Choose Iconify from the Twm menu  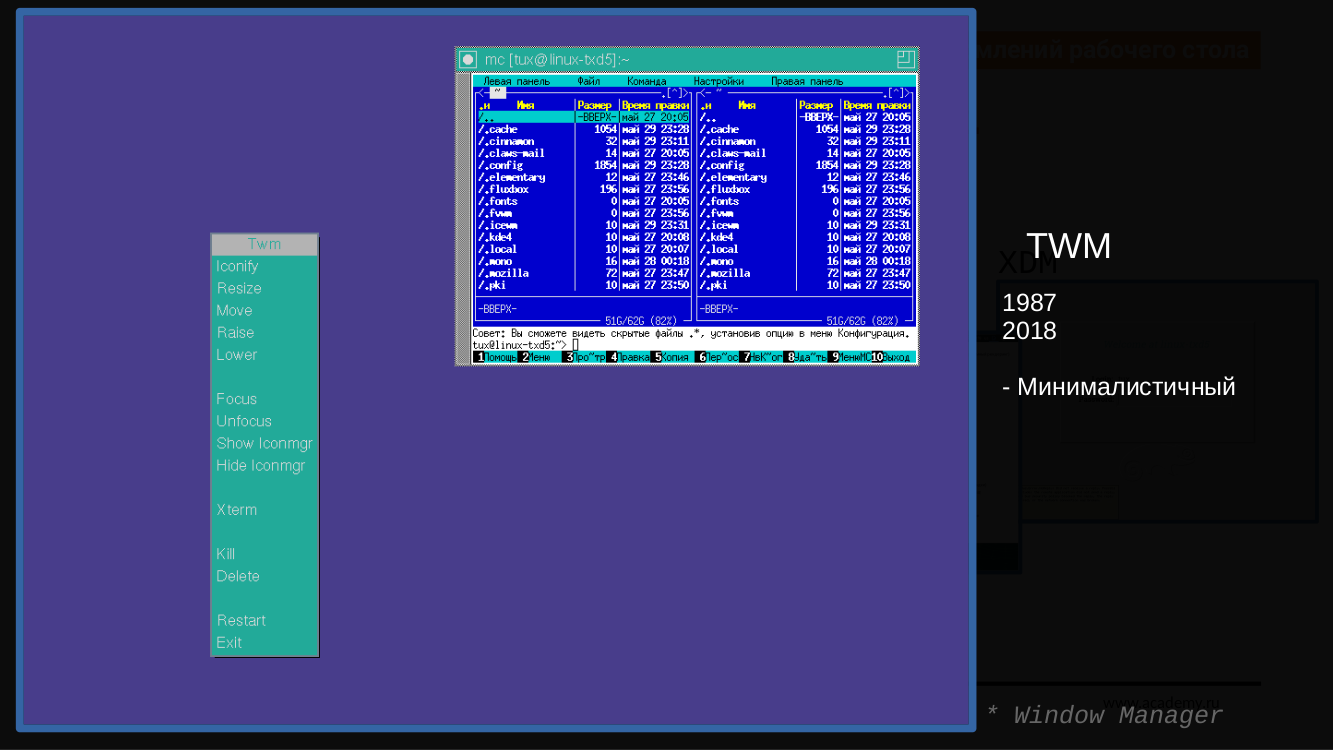coord(265,266)
